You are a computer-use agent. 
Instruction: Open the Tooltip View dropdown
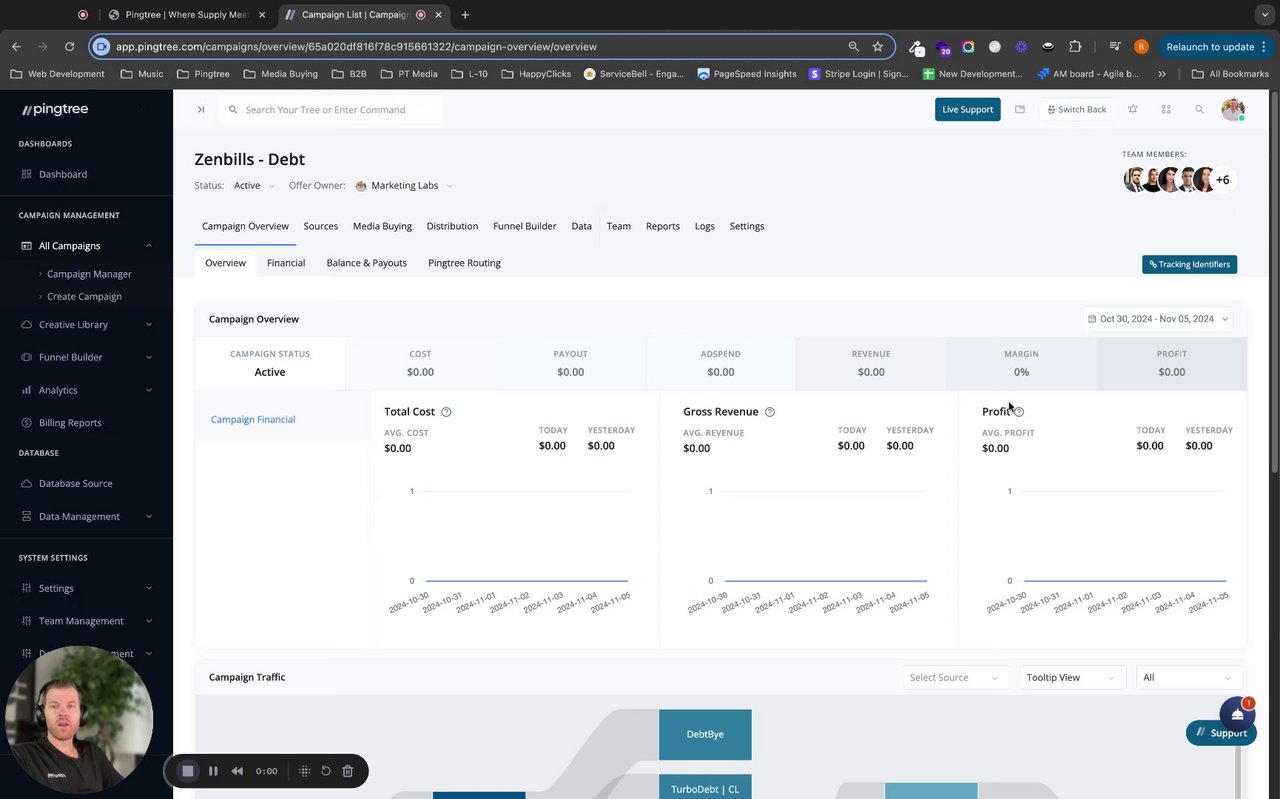coord(1071,678)
